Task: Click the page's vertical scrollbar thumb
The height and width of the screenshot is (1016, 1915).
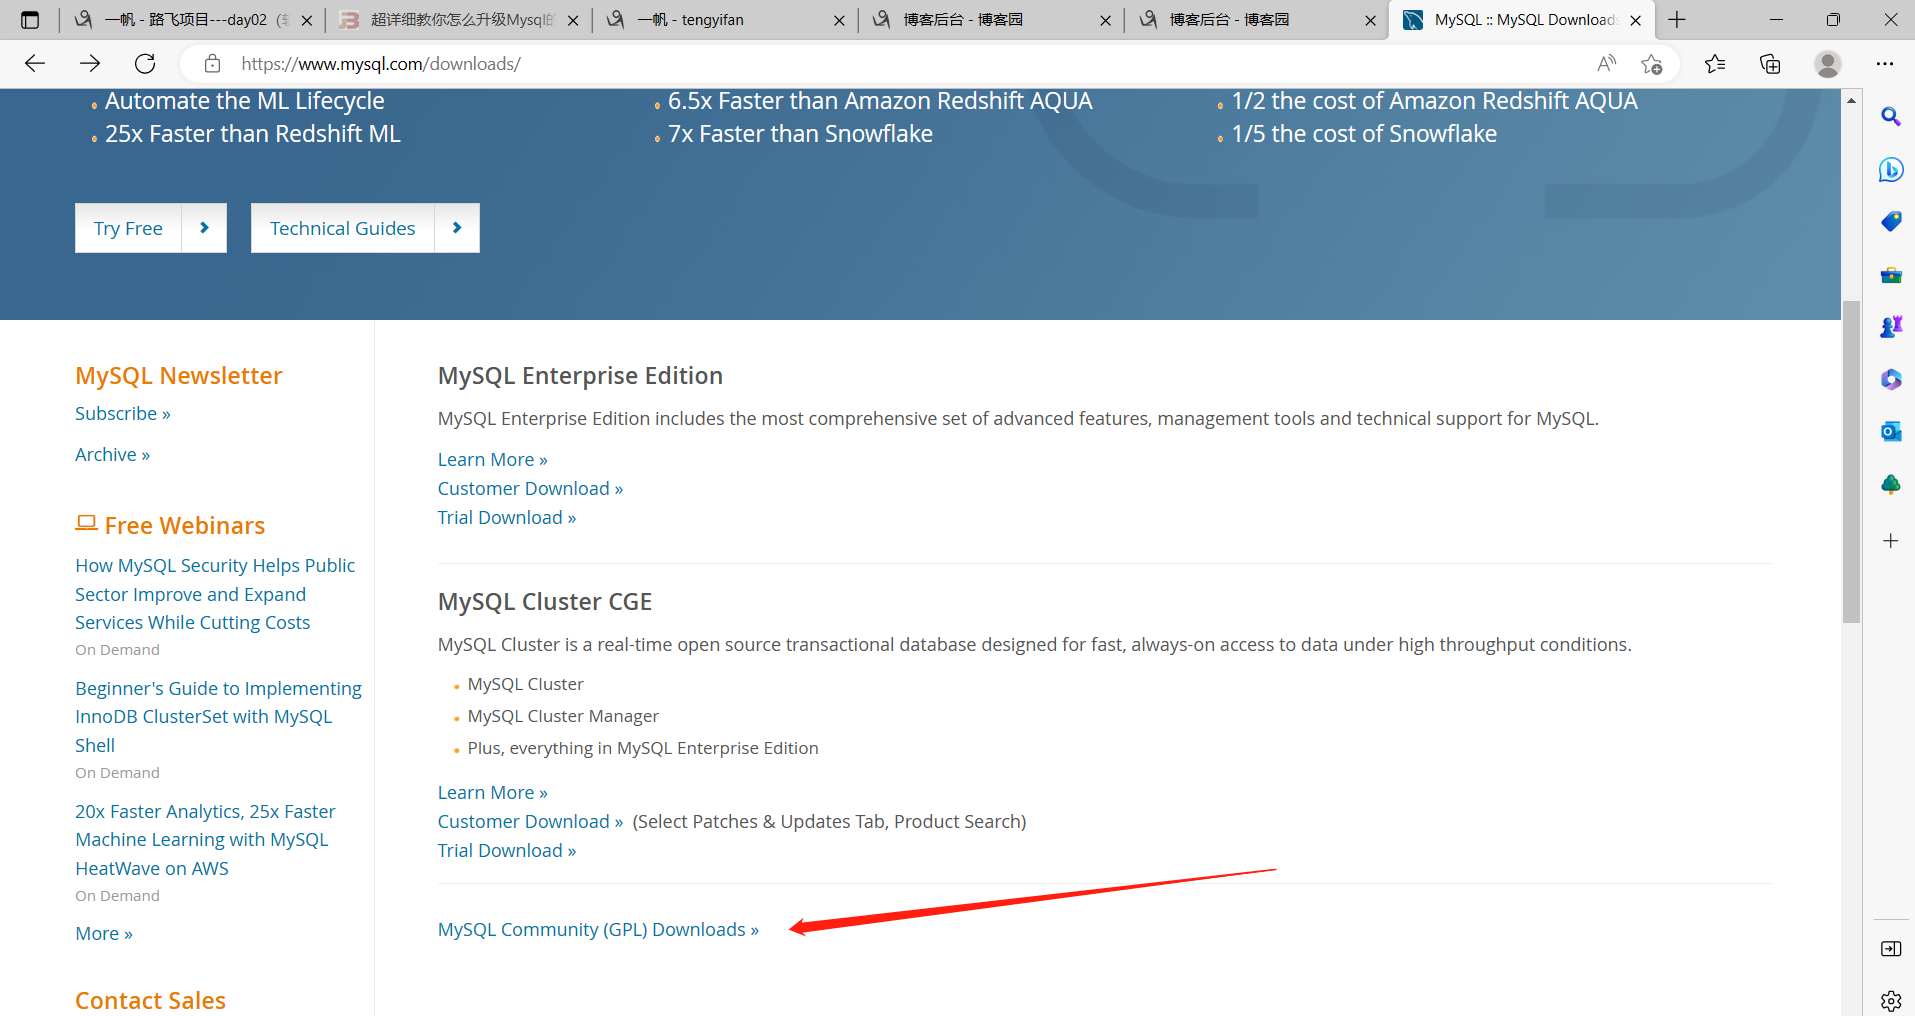Action: point(1851,461)
